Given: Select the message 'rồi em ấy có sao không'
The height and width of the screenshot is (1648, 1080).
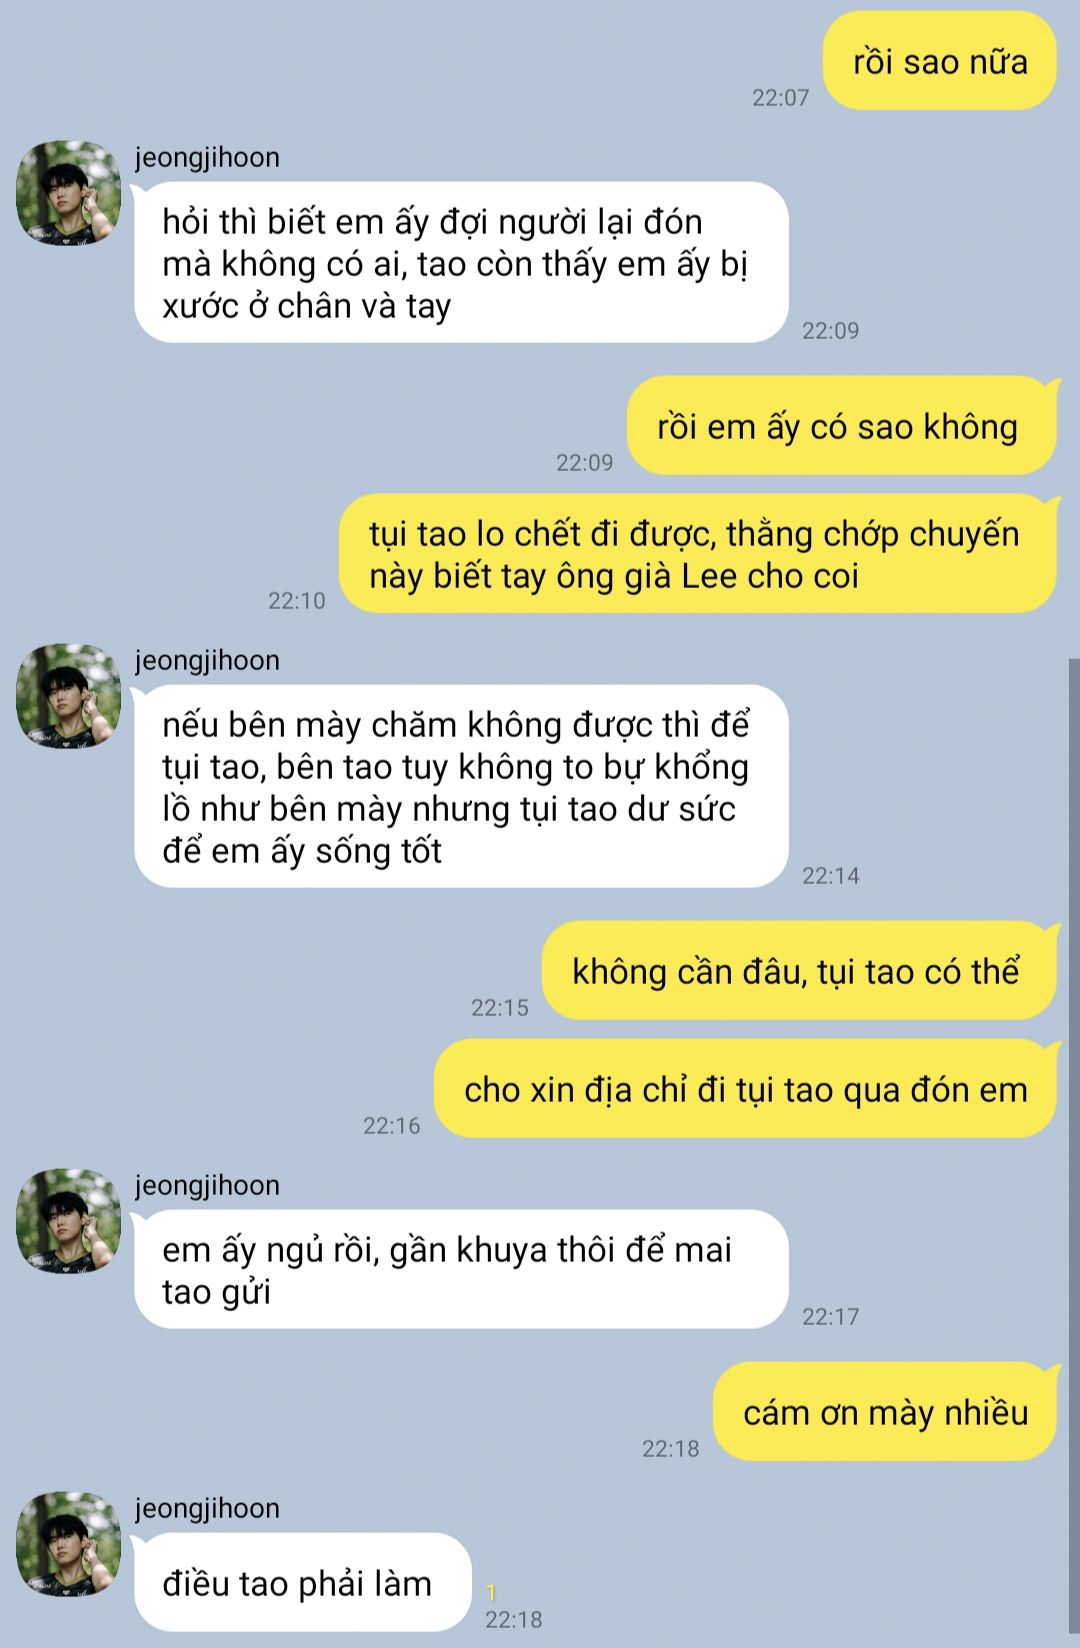Looking at the screenshot, I should (841, 426).
